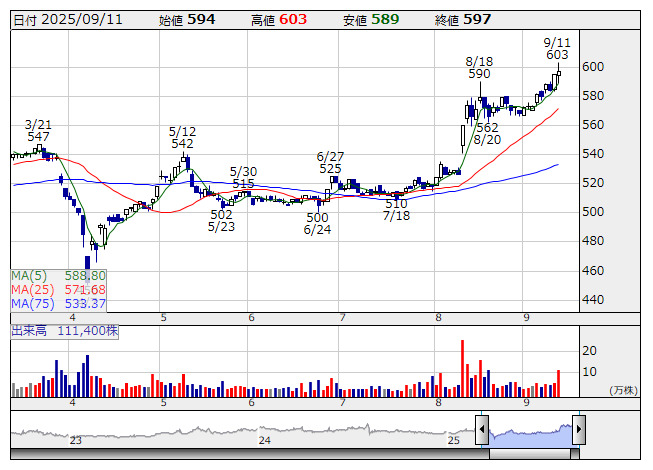Screen dimensions: 653x470
Task: Click the 5/12 542 high annotation
Action: [182, 137]
